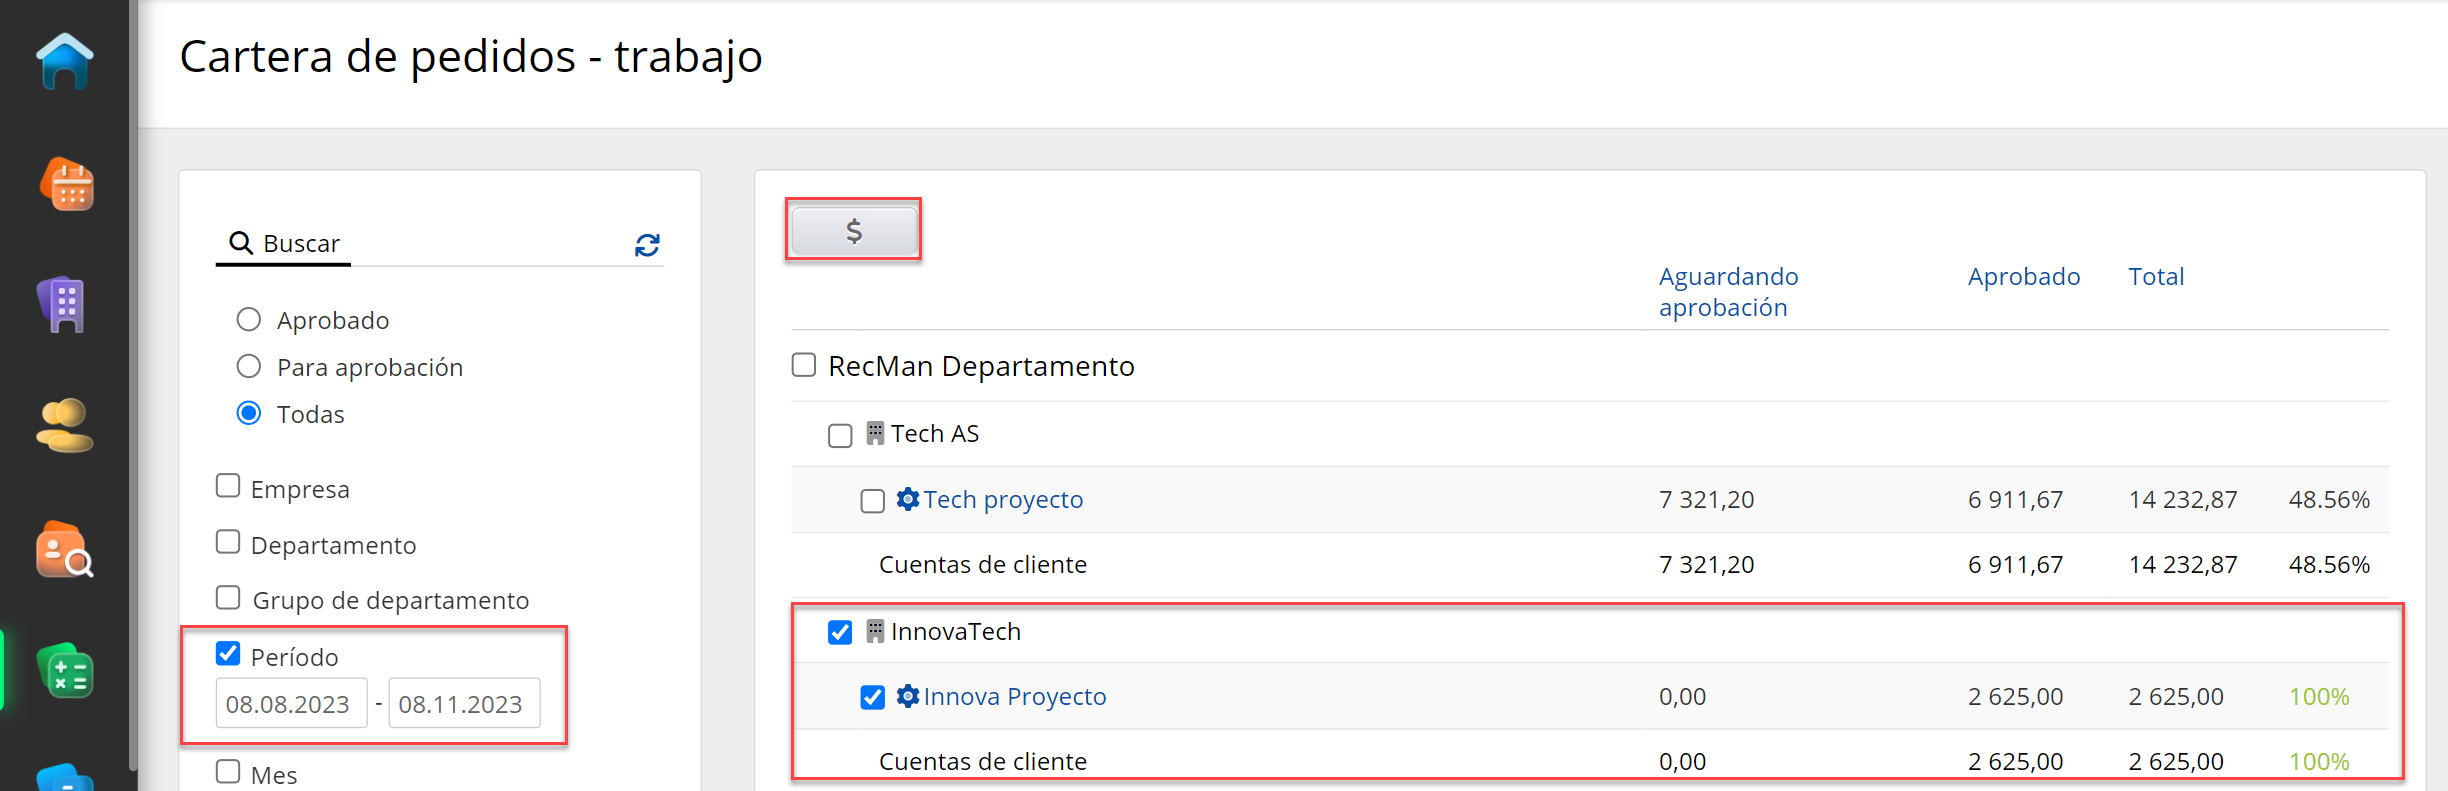
Task: Click the period start date field 08.08.2023
Action: 290,704
